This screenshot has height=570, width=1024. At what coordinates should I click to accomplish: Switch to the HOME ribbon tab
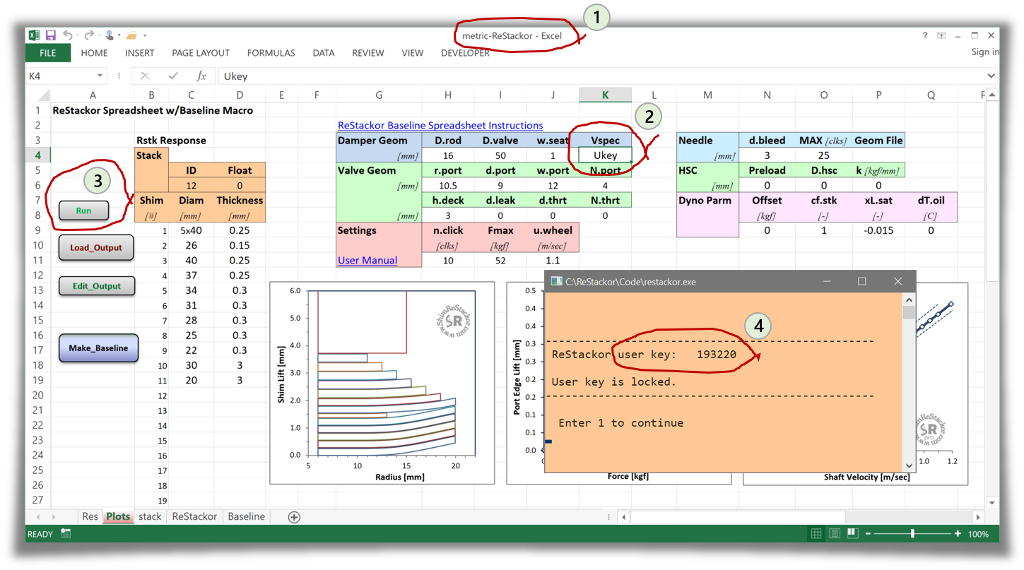coord(94,53)
